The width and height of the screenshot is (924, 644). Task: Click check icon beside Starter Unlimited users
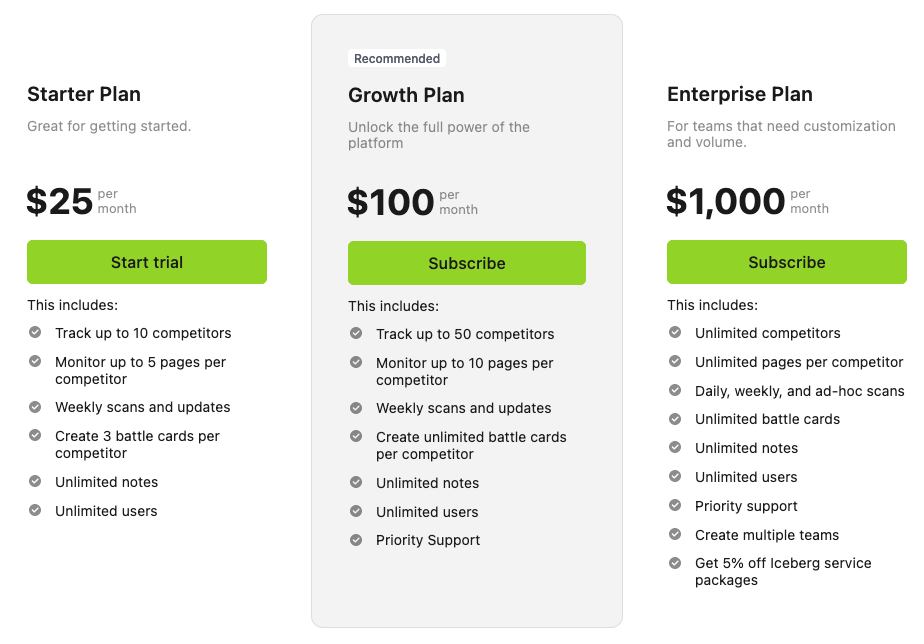point(35,510)
